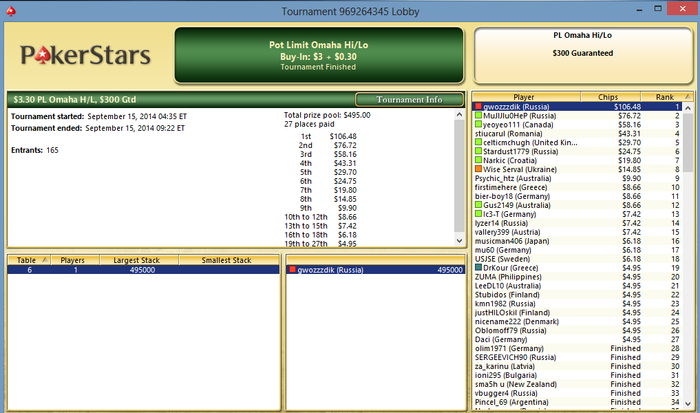Image resolution: width=700 pixels, height=413 pixels.
Task: Click teal status square next to DrKour
Action: 478,267
